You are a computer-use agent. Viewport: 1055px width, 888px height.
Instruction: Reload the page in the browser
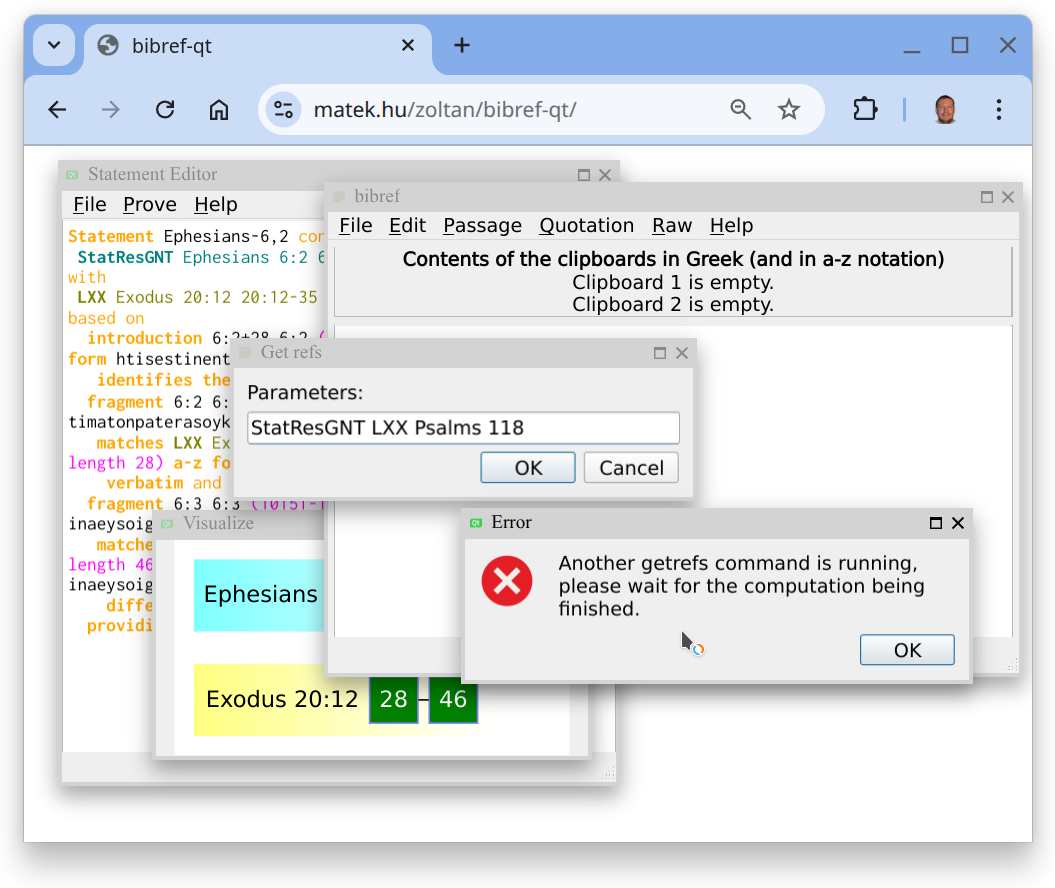pos(165,110)
